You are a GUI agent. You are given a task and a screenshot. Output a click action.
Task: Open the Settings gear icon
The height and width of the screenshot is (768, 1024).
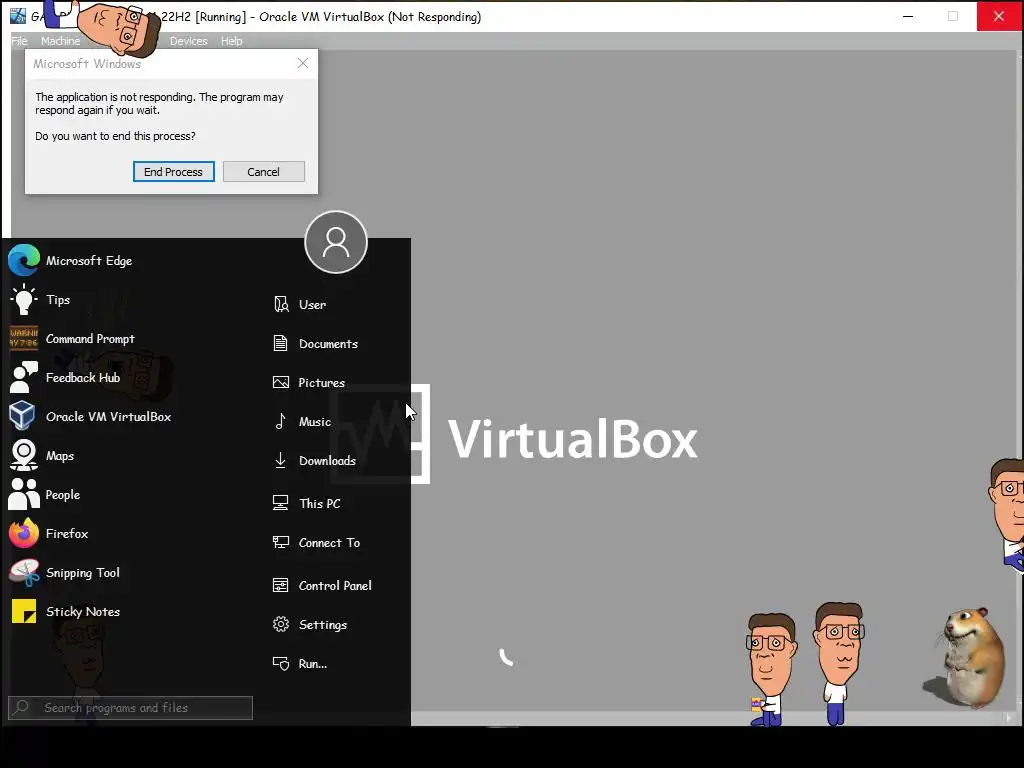281,624
